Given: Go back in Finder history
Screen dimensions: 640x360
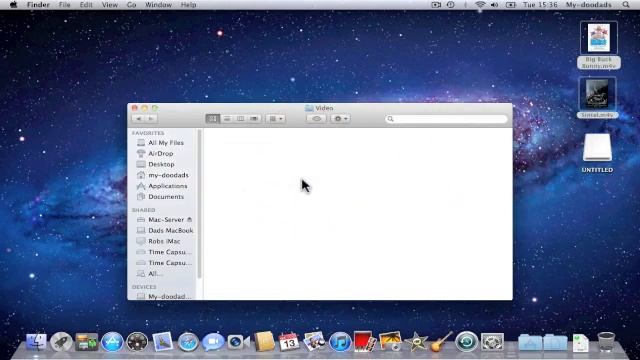Looking at the screenshot, I should pyautogui.click(x=139, y=118).
